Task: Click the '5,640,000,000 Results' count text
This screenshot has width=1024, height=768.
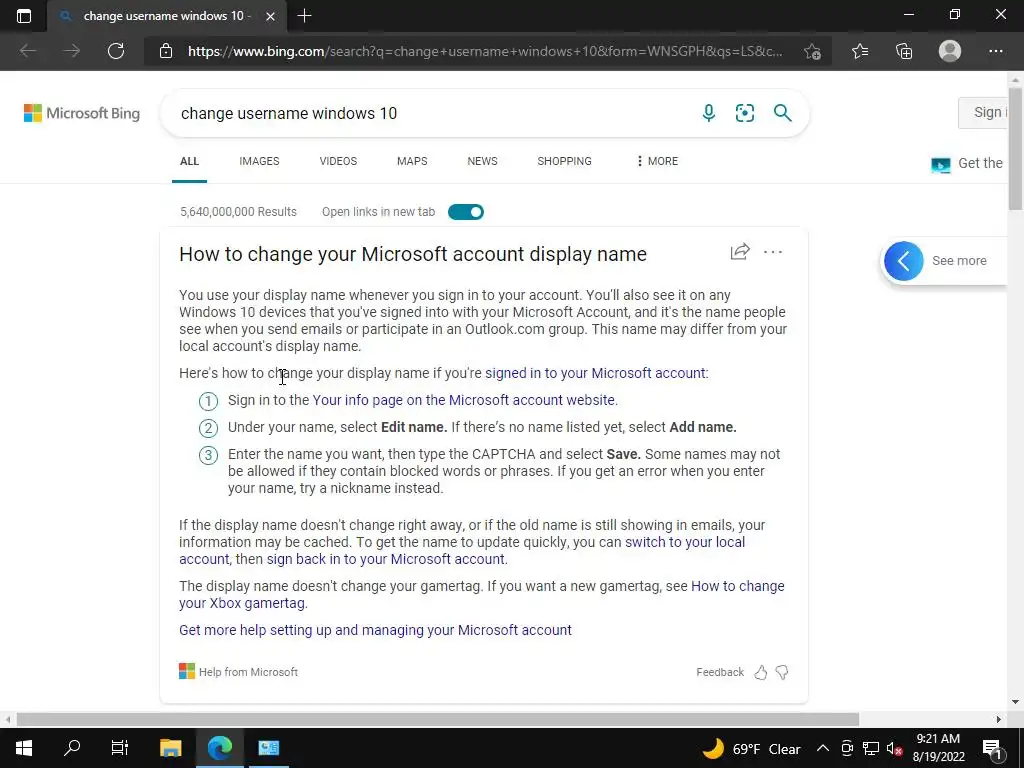Action: tap(238, 212)
